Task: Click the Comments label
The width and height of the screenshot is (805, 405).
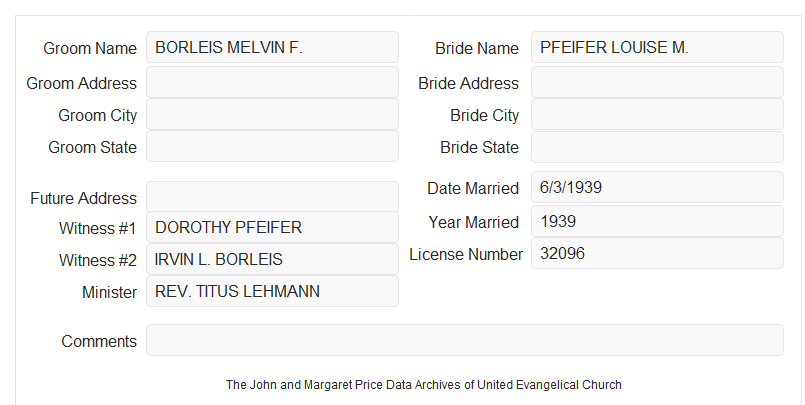Action: tap(99, 341)
